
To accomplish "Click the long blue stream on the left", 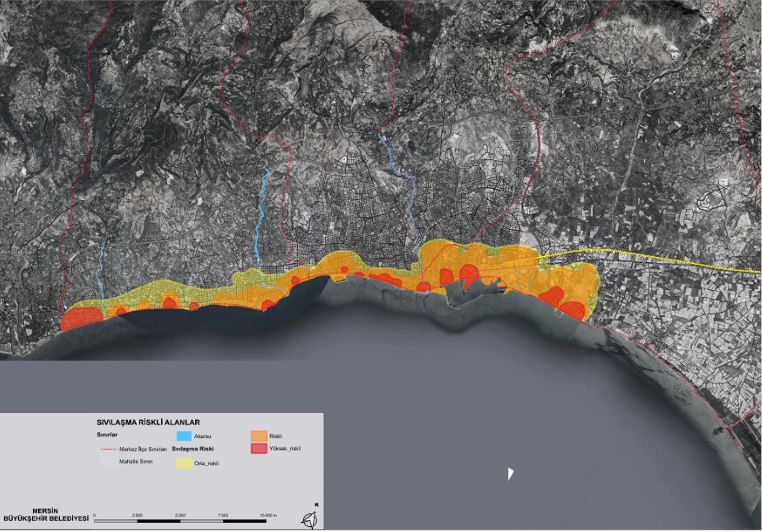I will tap(262, 215).
